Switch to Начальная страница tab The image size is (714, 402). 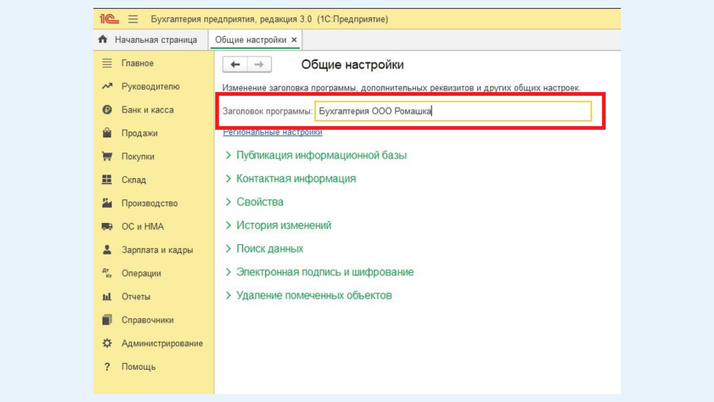click(x=156, y=40)
